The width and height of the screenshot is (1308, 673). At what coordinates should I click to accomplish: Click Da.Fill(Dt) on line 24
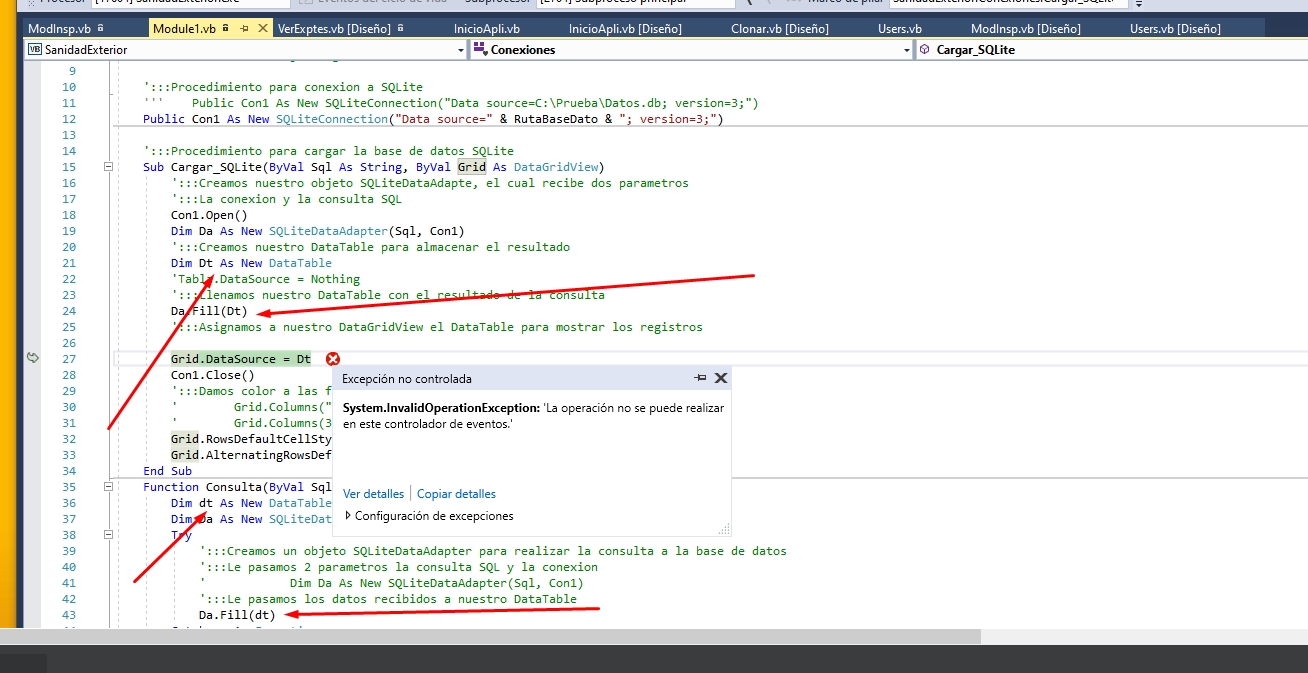click(x=209, y=311)
